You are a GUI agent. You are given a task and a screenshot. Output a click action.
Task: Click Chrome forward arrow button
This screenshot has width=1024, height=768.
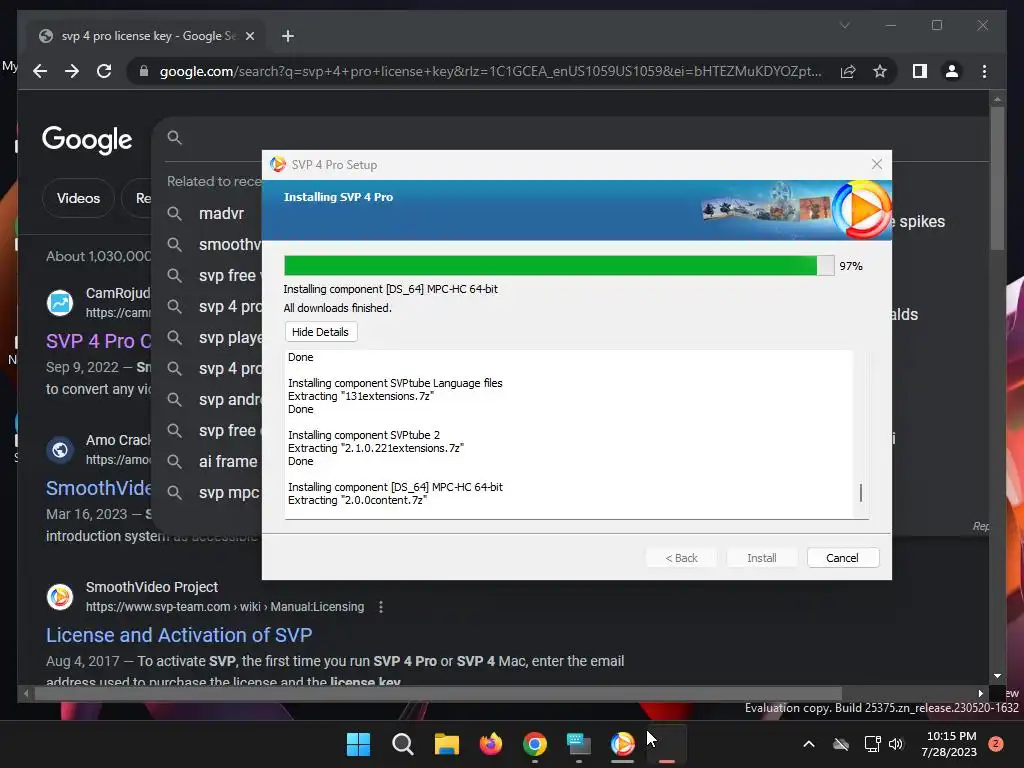click(72, 71)
